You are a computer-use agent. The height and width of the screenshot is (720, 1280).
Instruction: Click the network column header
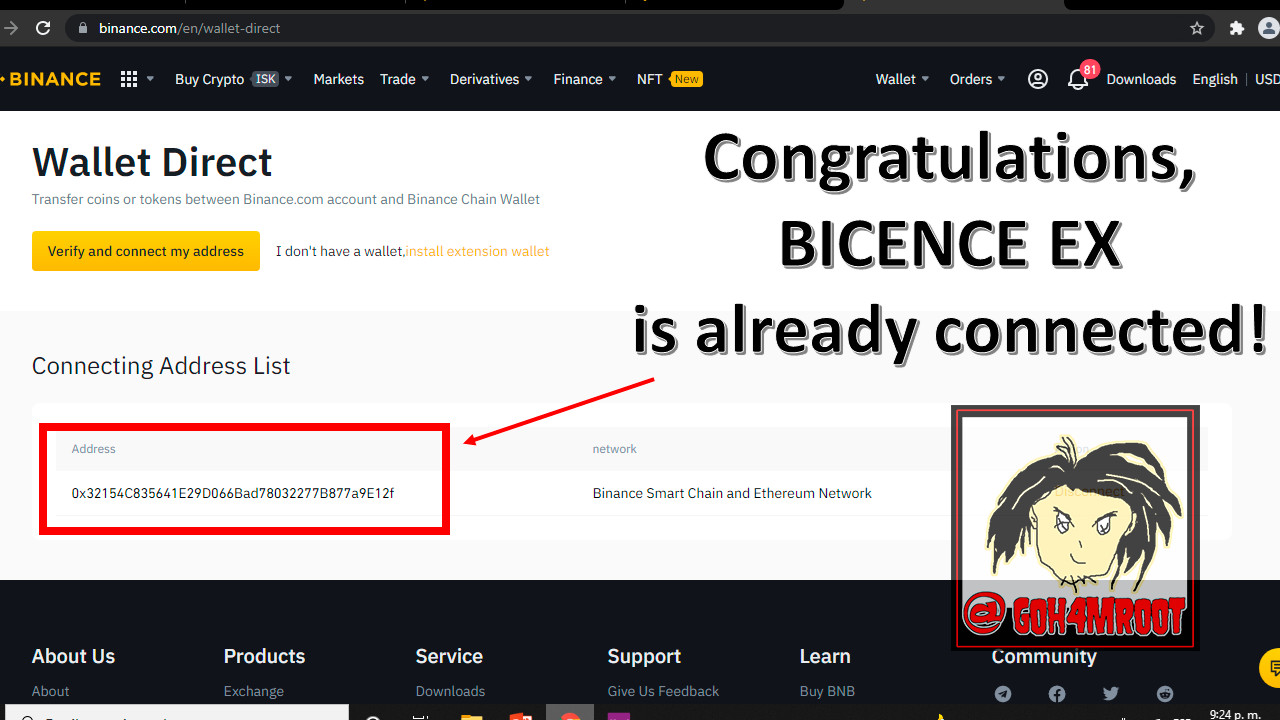615,449
